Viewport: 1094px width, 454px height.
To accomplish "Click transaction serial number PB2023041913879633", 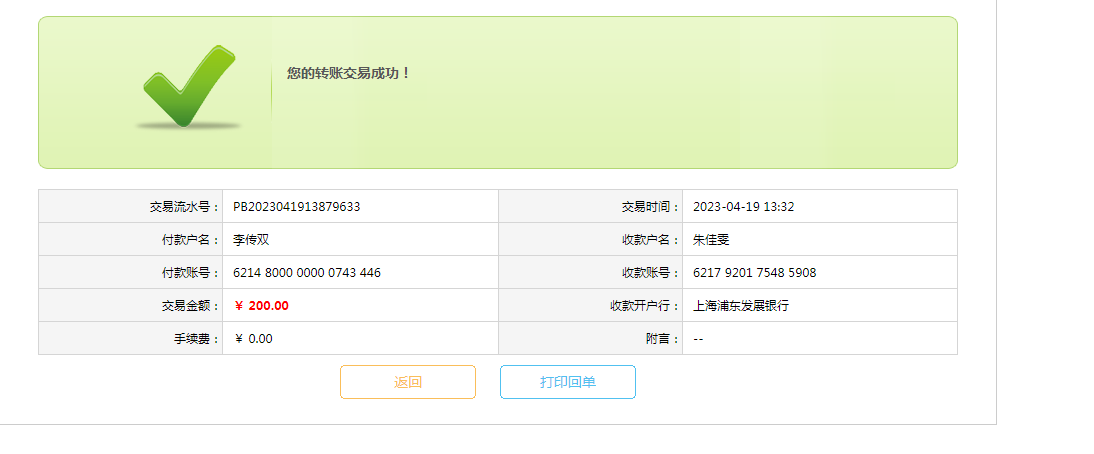I will point(297,207).
